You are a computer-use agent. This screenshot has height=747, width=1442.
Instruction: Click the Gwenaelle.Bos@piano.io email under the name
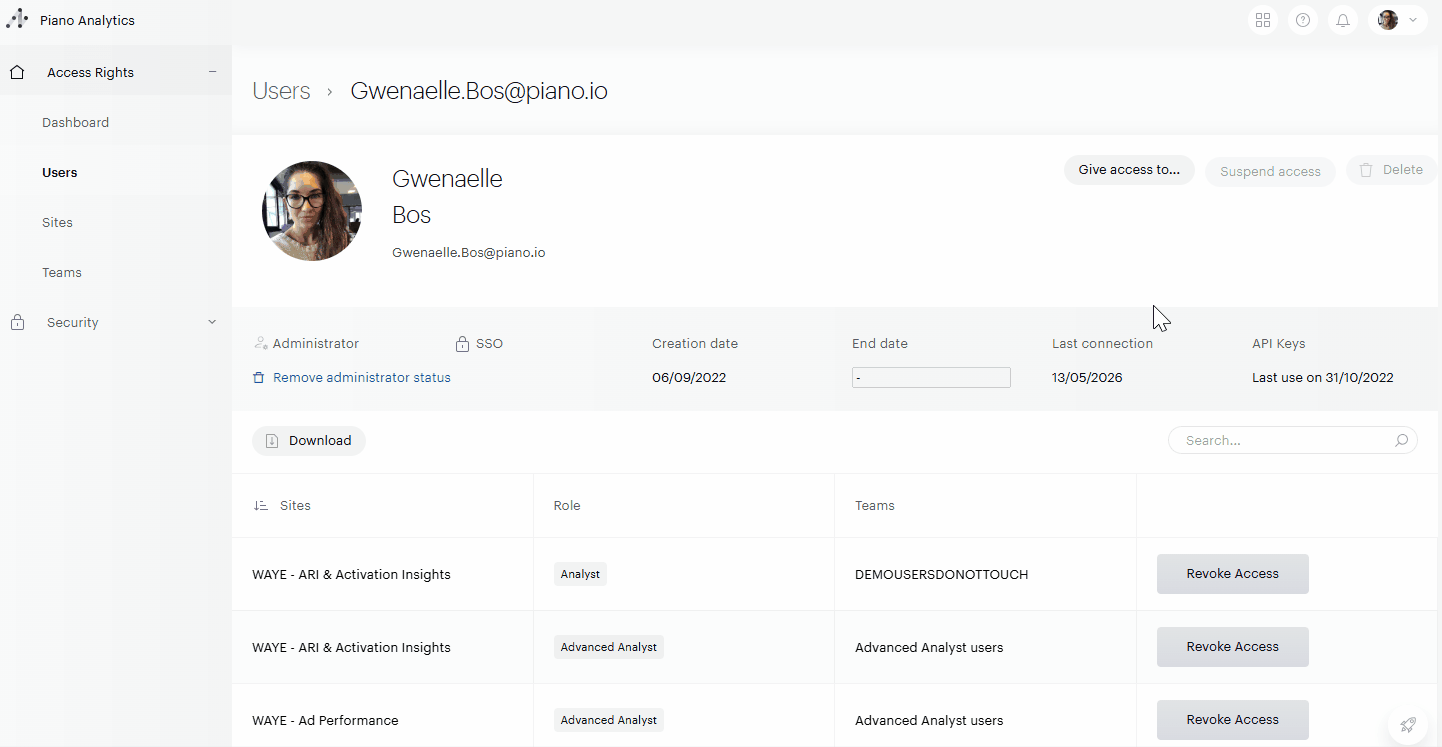[469, 252]
